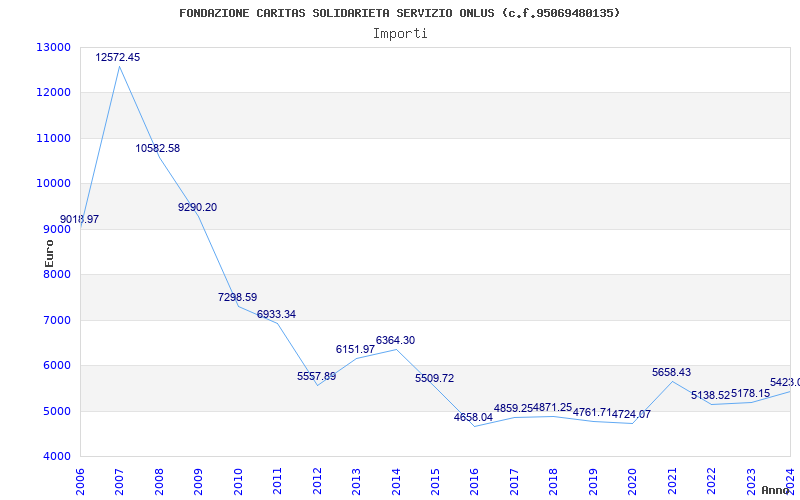Image resolution: width=800 pixels, height=500 pixels.
Task: Click the 5178.15 data label
Action: click(751, 393)
